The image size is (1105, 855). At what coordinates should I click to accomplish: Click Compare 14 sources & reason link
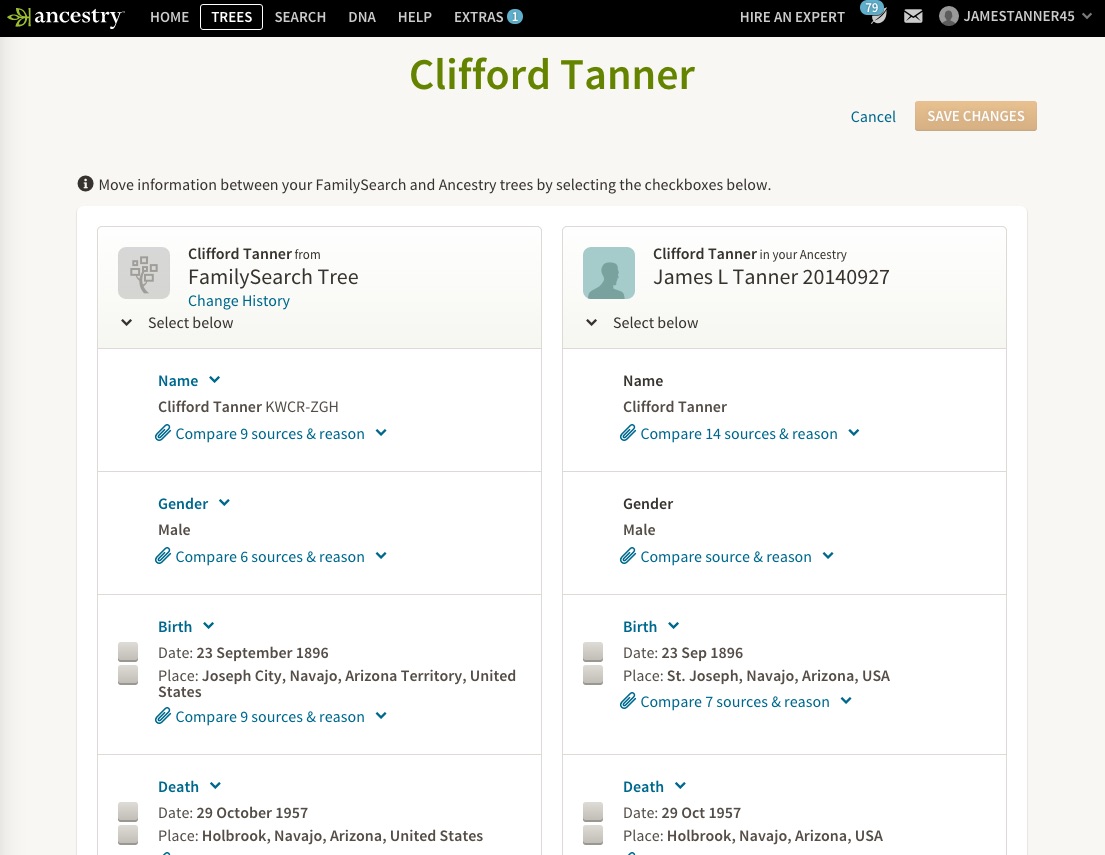tap(739, 433)
